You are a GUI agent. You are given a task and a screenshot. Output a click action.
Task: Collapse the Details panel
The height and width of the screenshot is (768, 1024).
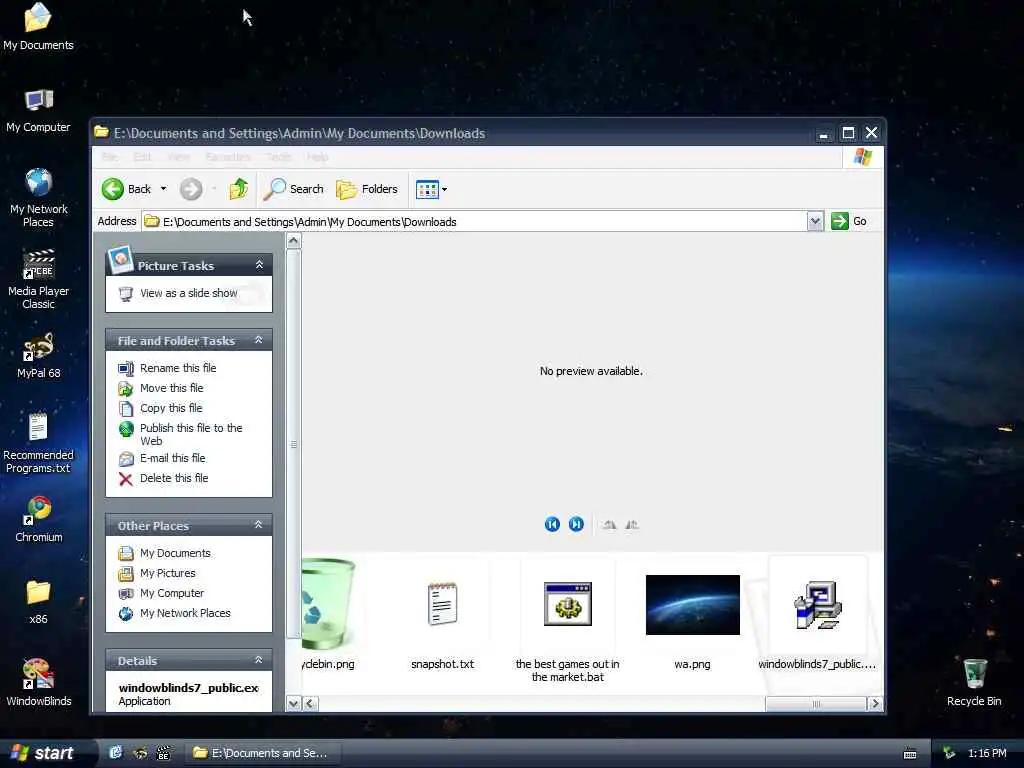[259, 660]
